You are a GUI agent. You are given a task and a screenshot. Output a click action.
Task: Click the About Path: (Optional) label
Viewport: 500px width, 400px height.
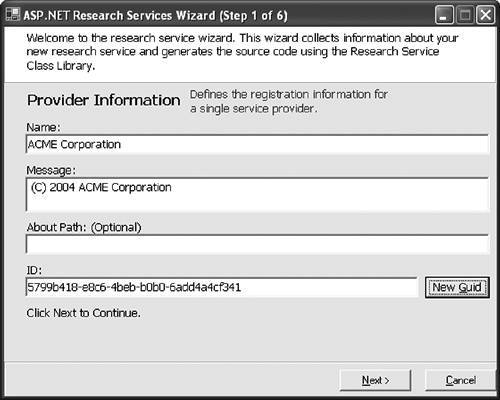coord(84,227)
